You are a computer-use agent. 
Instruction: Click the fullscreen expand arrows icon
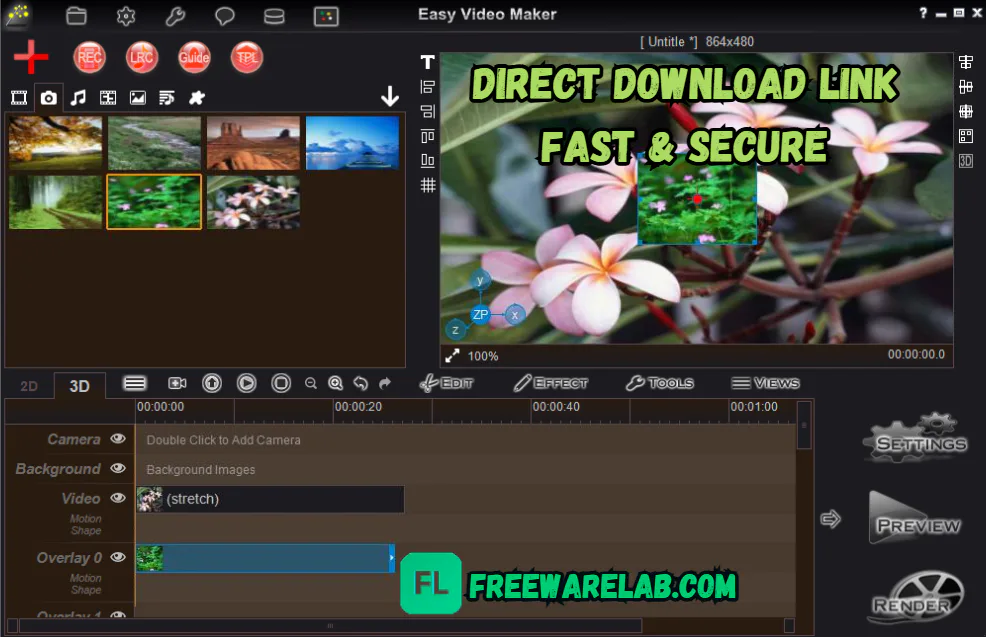pyautogui.click(x=452, y=356)
